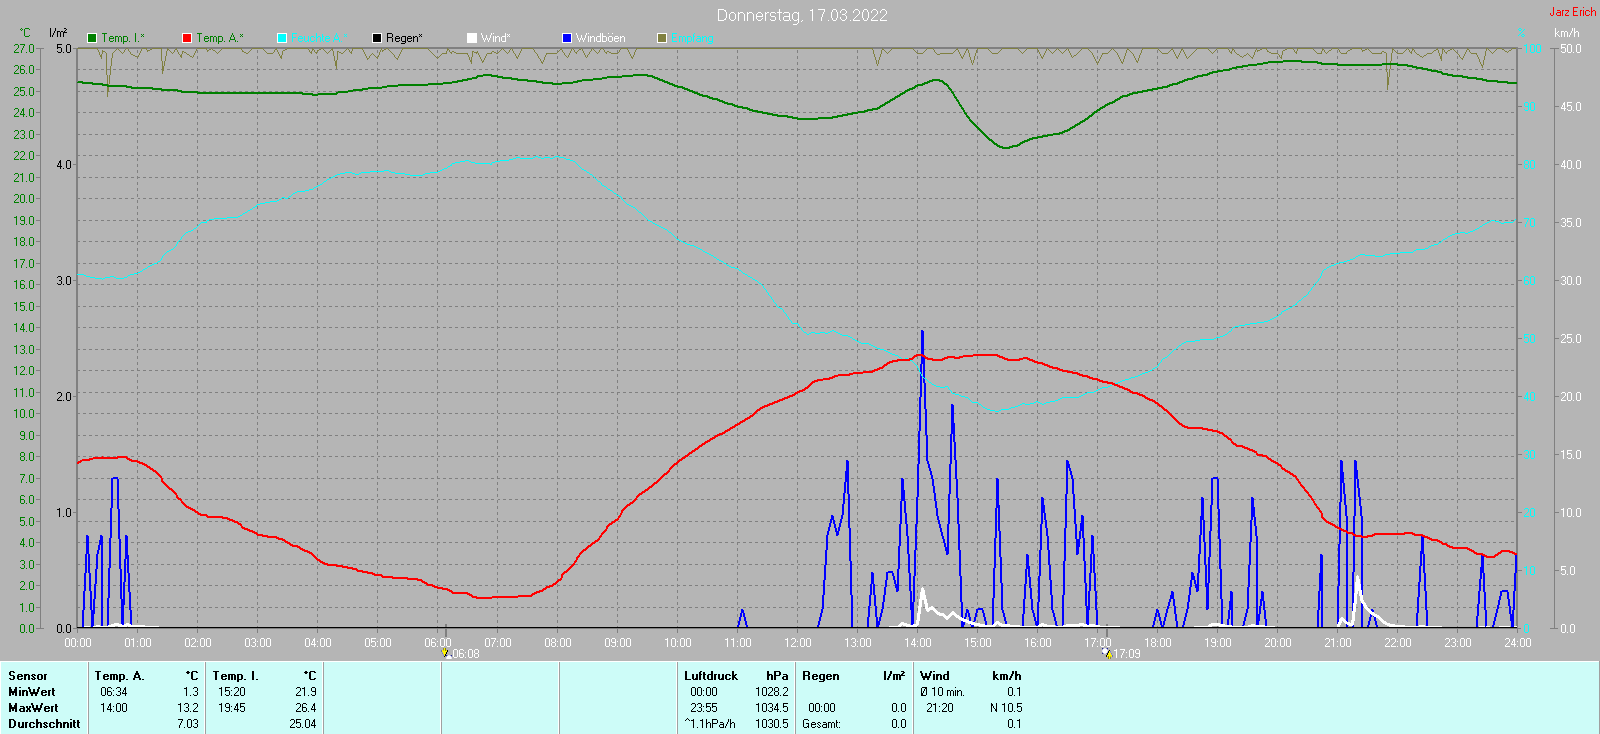Click the pressure maximum time "23:55"
Image resolution: width=1600 pixels, height=734 pixels.
click(704, 708)
